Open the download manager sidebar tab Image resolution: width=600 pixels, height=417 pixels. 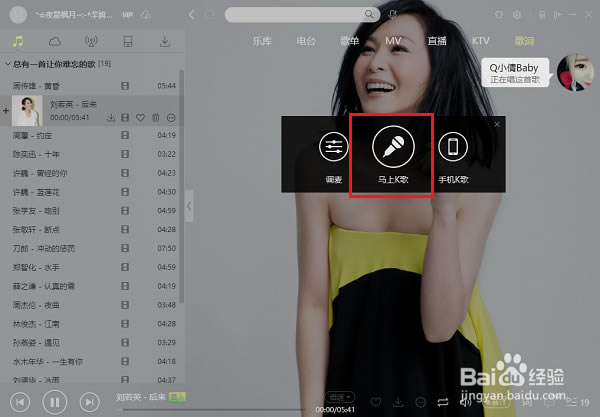pyautogui.click(x=165, y=41)
